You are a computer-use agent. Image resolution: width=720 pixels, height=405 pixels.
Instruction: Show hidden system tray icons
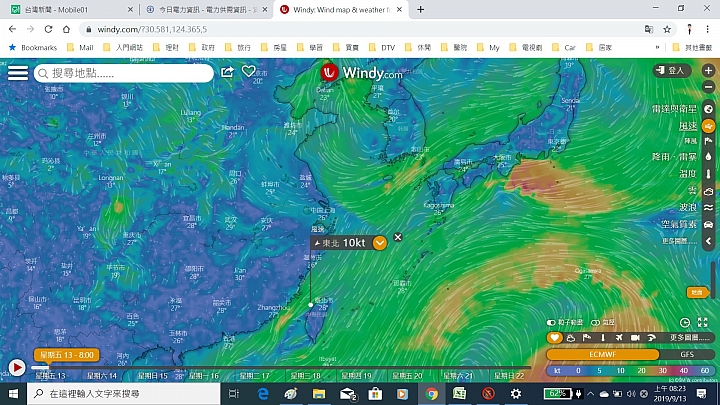(x=591, y=394)
